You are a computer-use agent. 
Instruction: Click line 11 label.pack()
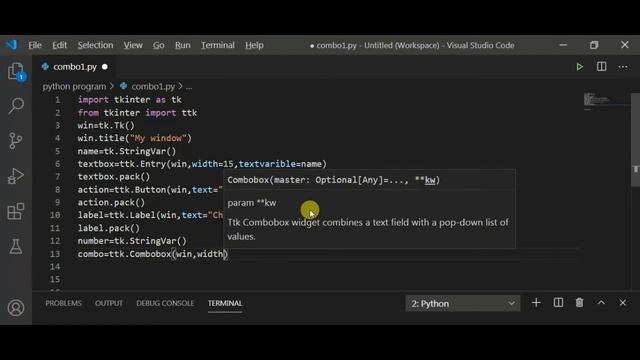tap(109, 228)
